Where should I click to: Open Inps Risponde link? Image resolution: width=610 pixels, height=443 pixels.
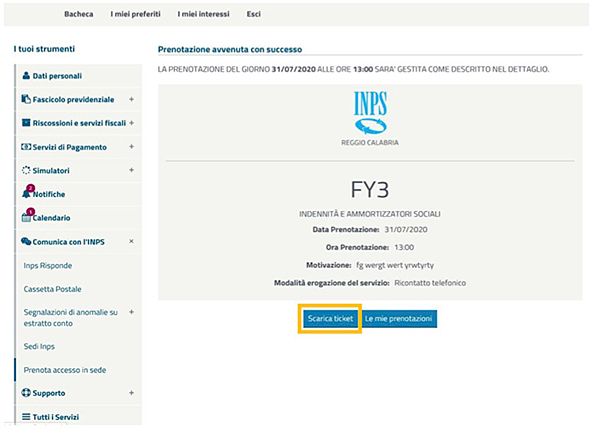48,266
